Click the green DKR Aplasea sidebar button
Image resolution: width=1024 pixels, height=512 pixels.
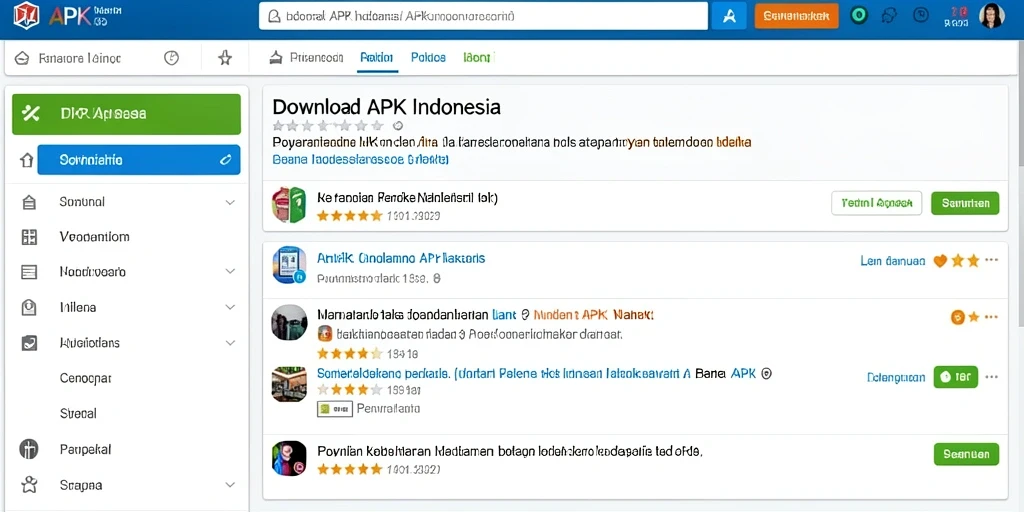coord(126,114)
